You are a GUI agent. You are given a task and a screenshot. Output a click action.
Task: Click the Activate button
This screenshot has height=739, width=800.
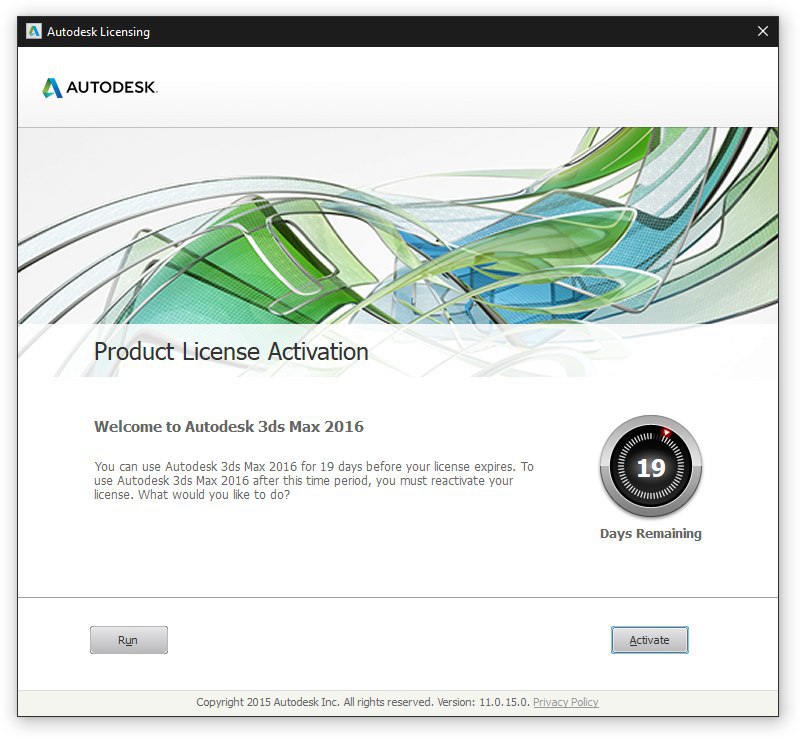tap(649, 640)
